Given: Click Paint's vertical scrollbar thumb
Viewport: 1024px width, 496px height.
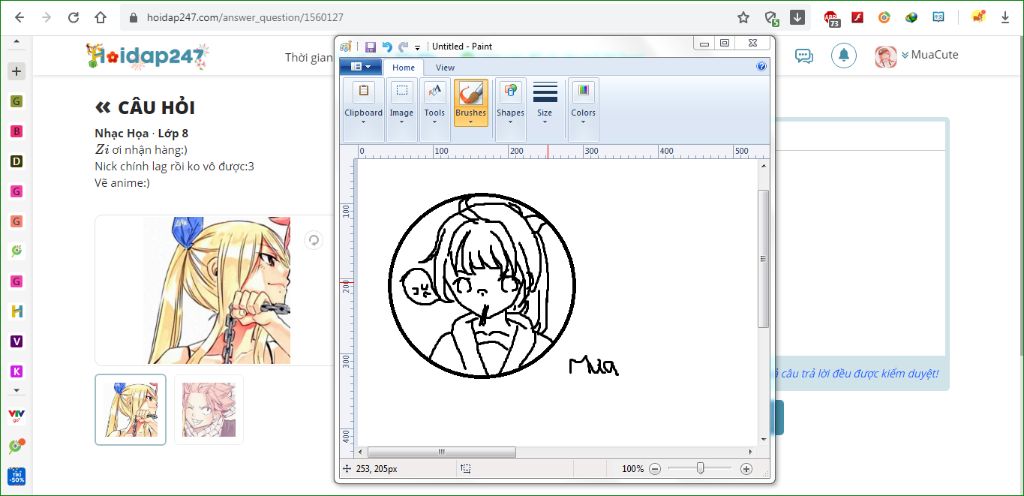Looking at the screenshot, I should click(763, 258).
